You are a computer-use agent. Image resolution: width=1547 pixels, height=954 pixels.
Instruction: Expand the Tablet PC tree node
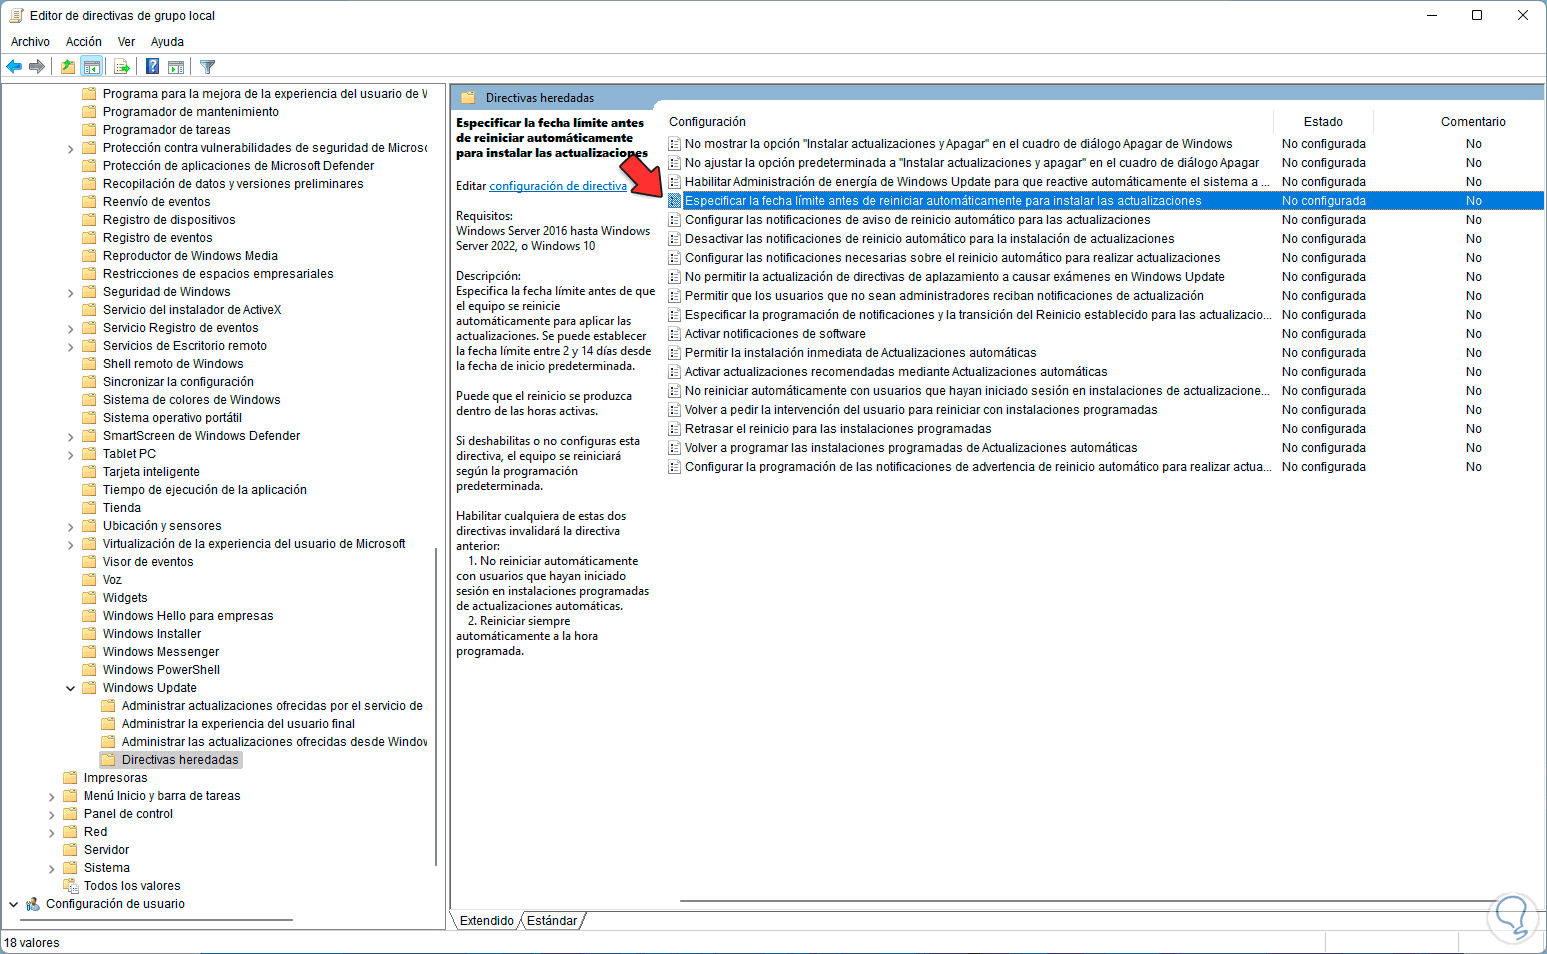pos(70,455)
